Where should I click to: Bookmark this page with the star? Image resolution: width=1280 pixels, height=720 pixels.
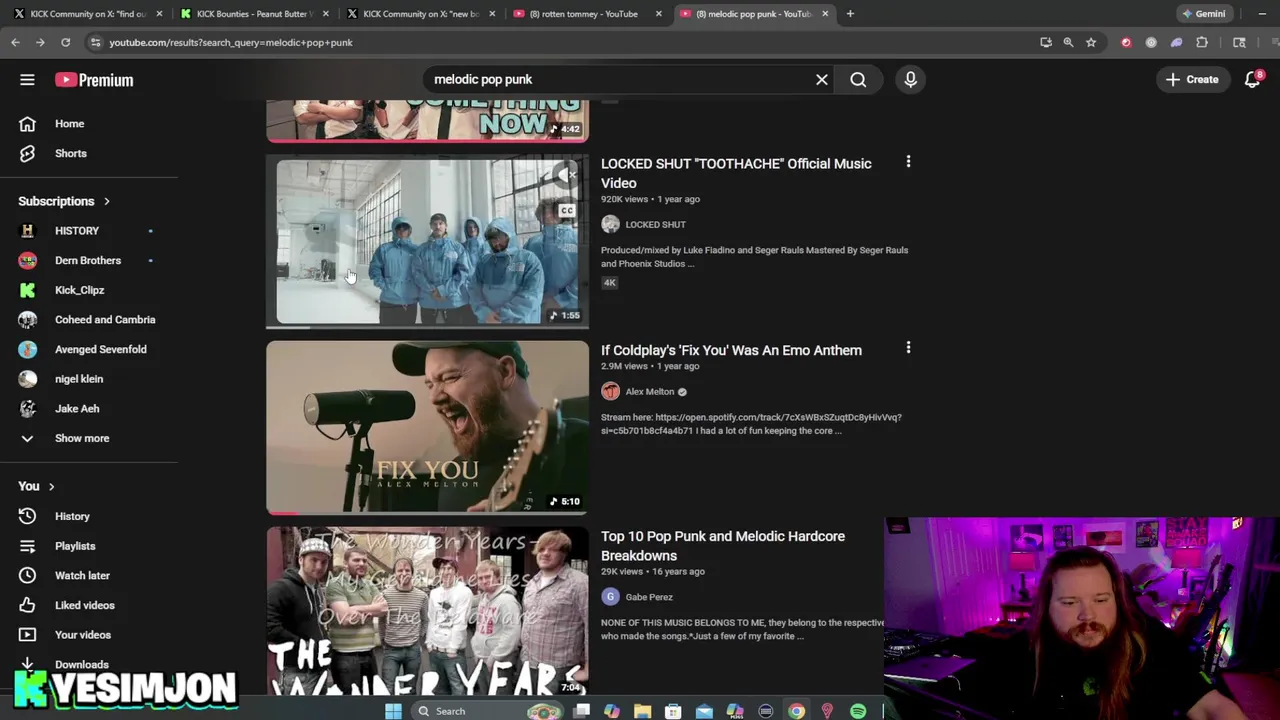pyautogui.click(x=1091, y=42)
